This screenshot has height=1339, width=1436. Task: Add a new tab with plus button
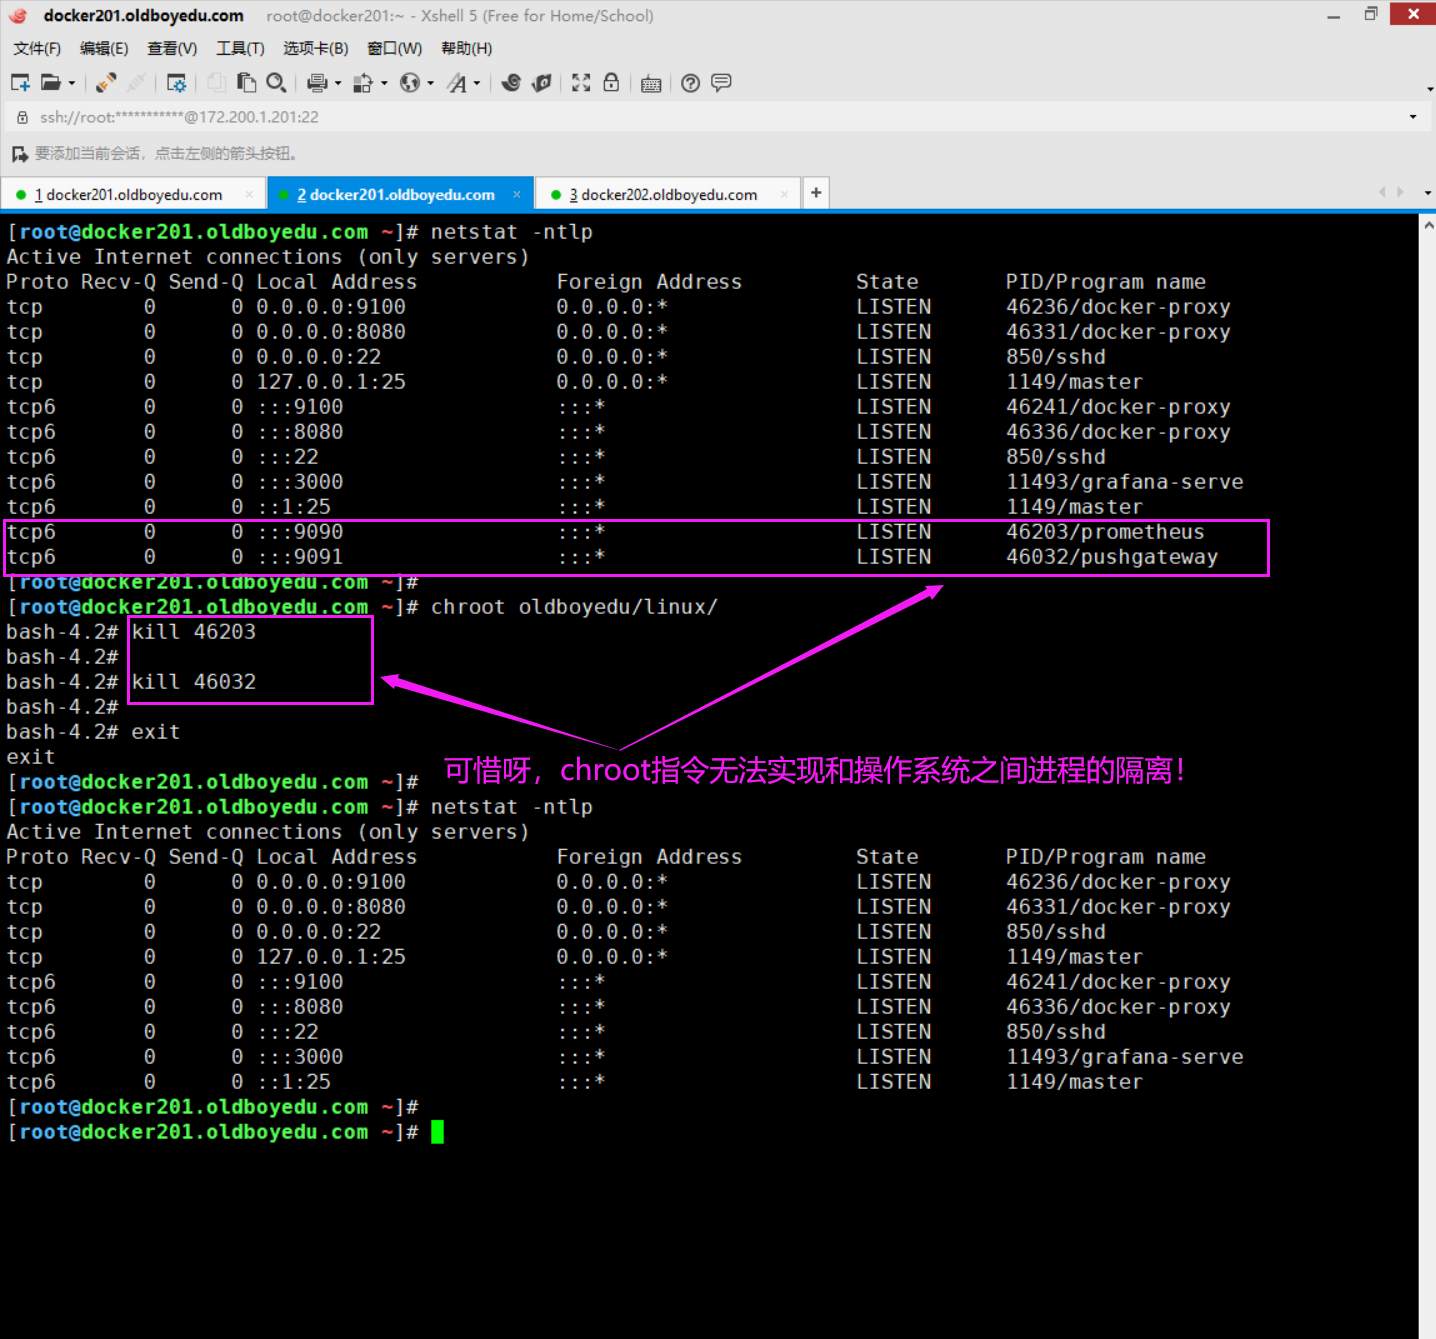(816, 193)
